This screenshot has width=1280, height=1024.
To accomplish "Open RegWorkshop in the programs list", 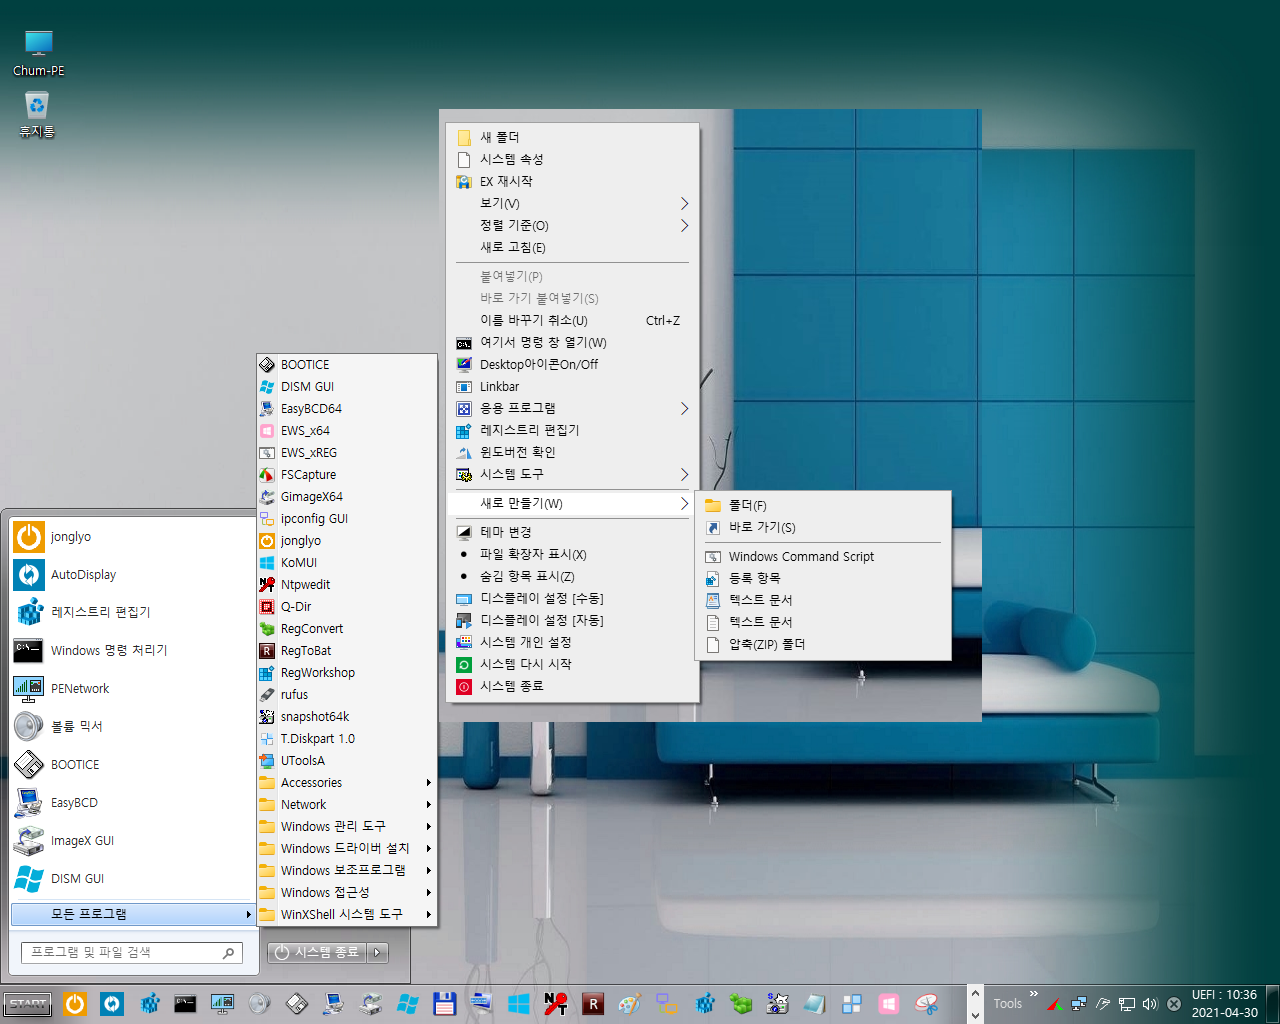I will click(347, 673).
